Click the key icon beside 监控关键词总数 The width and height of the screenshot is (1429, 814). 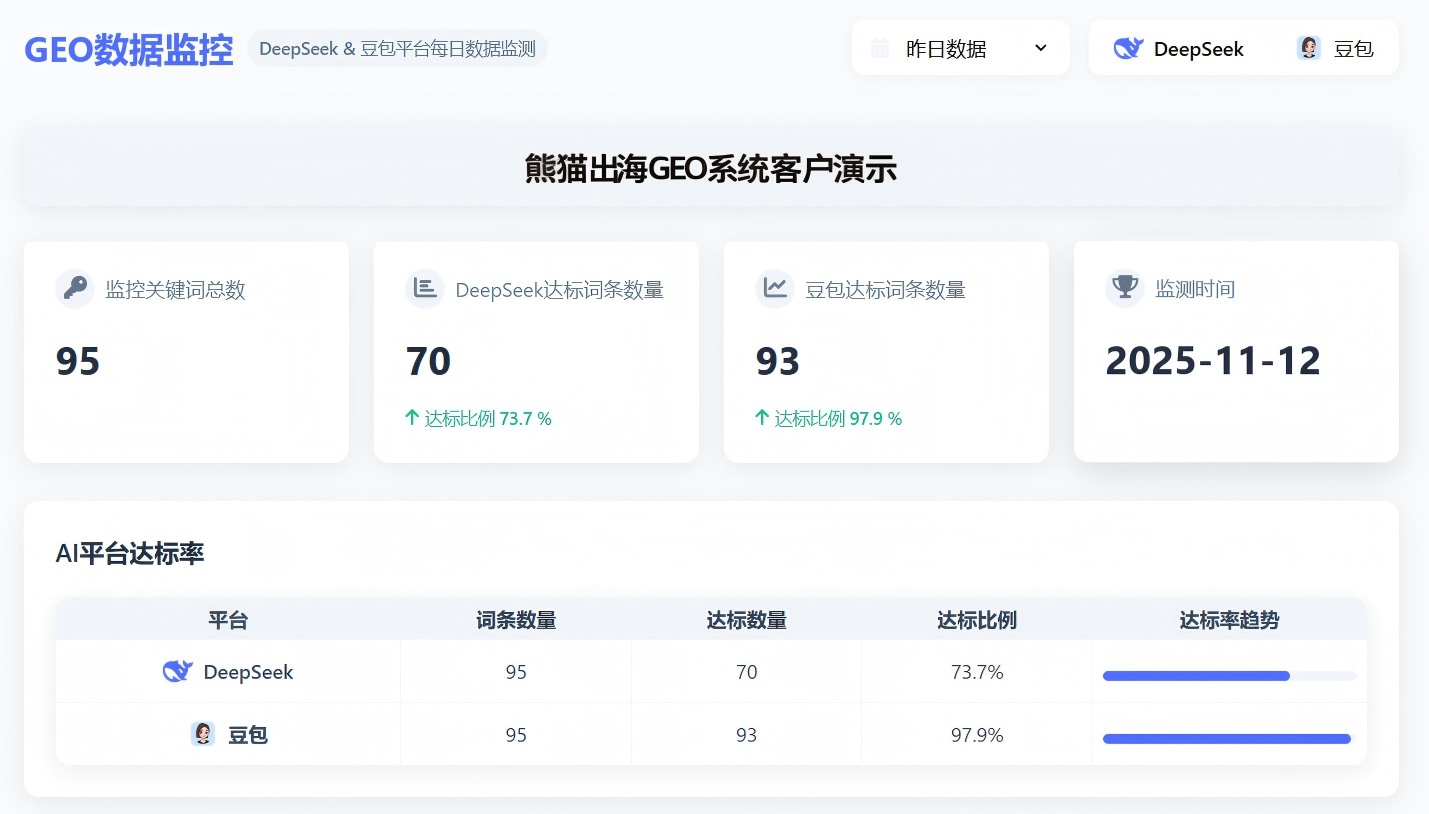point(75,289)
